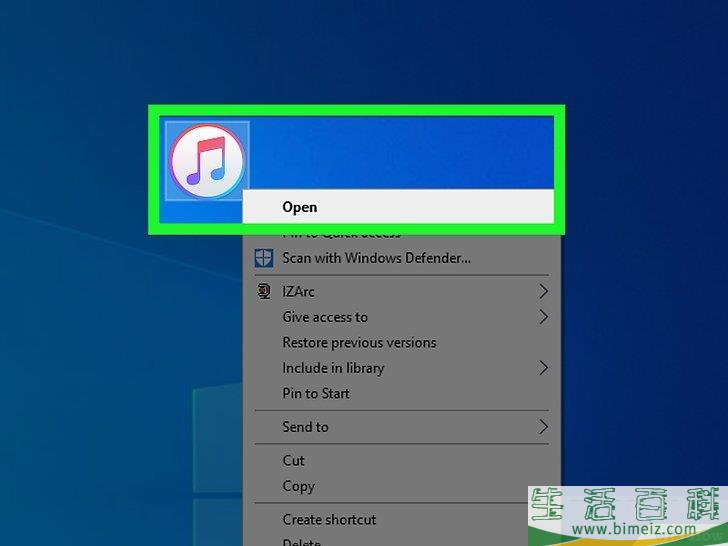Choose Open from the context menu
The height and width of the screenshot is (546, 728).
click(398, 207)
